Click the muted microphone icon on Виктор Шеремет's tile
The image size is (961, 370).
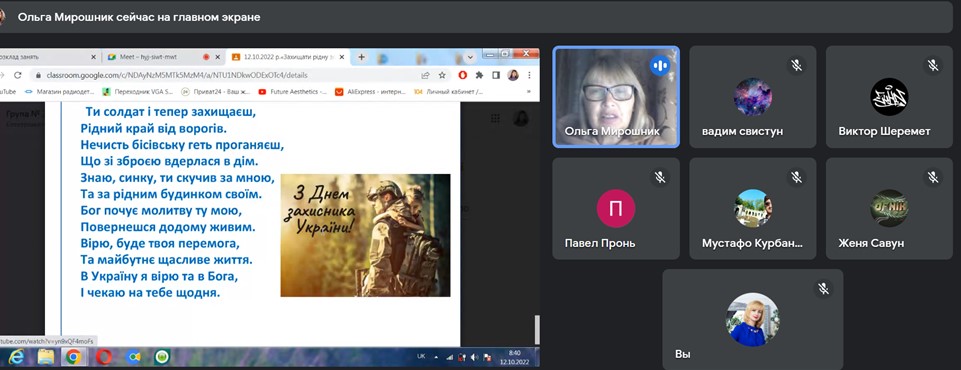tap(933, 65)
